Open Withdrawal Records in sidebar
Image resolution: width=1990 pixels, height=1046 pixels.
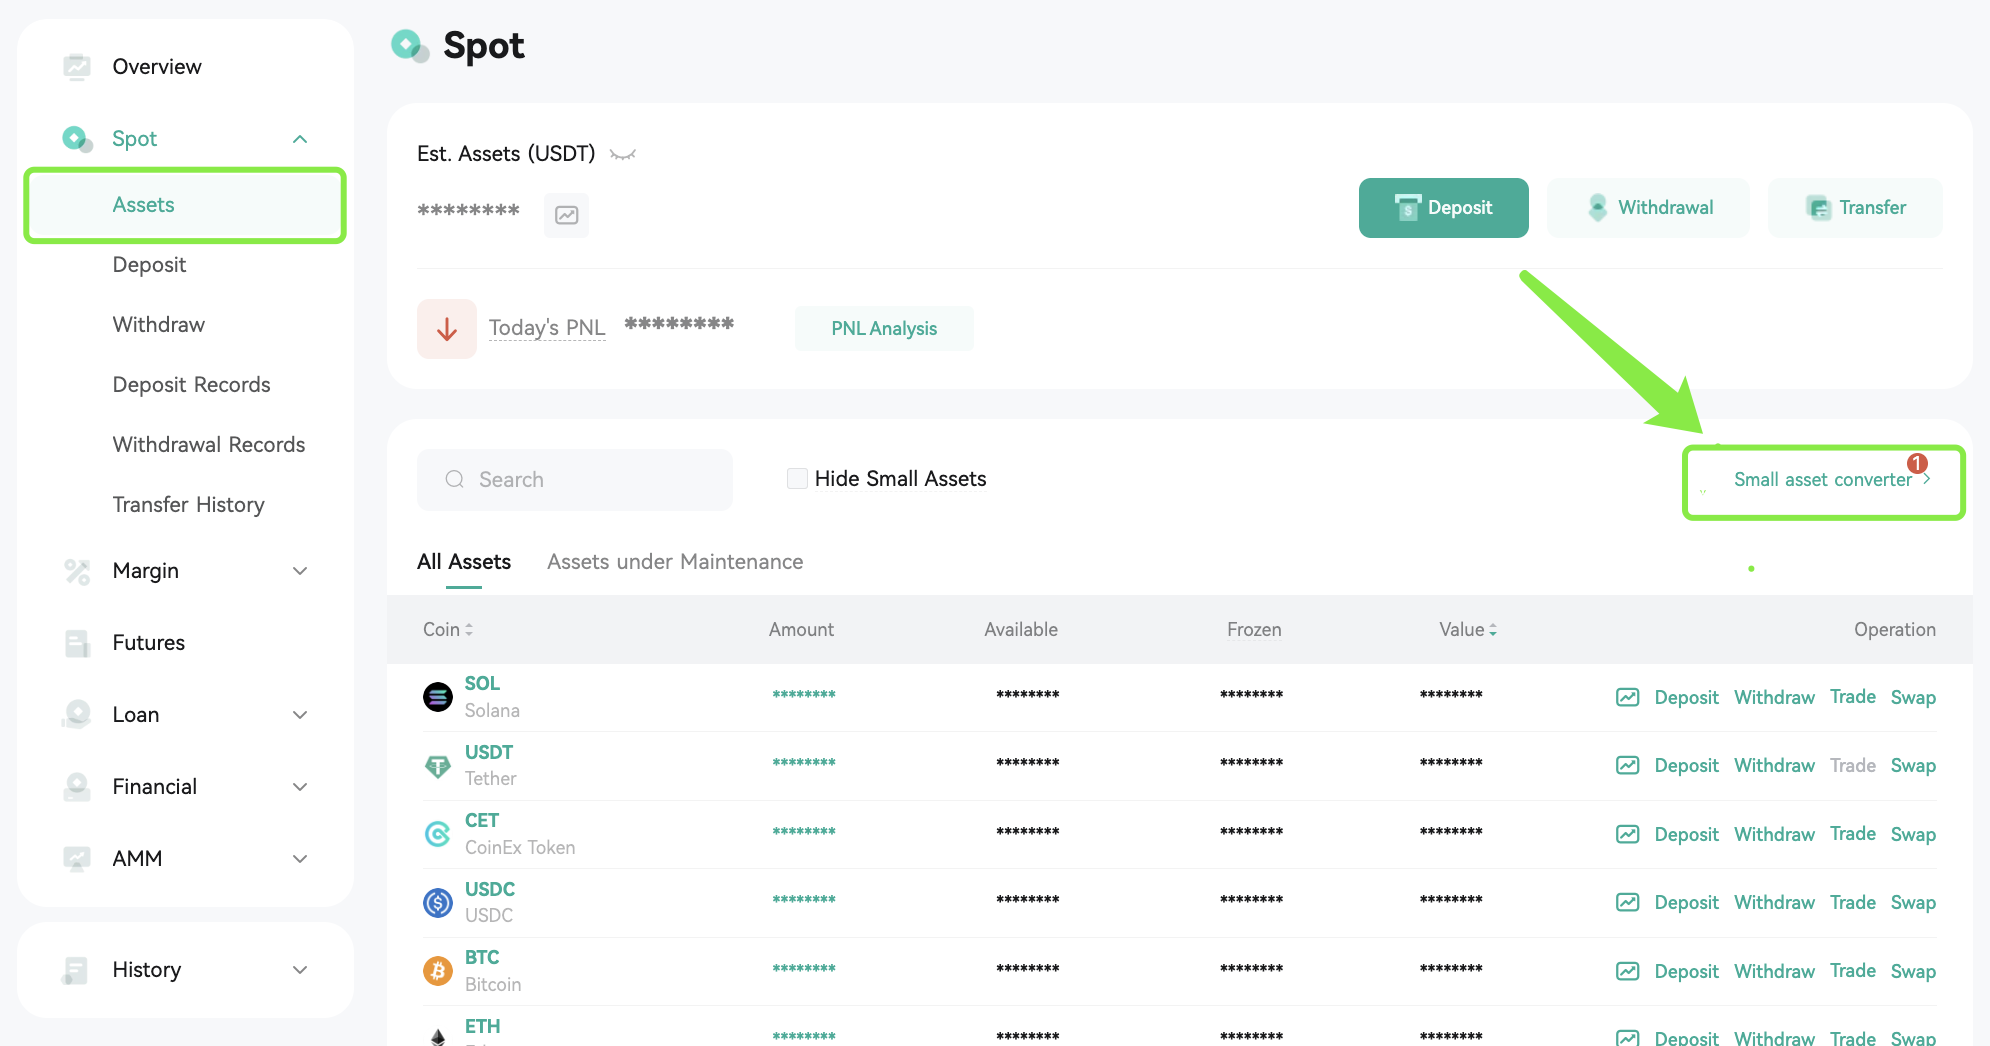pos(209,445)
